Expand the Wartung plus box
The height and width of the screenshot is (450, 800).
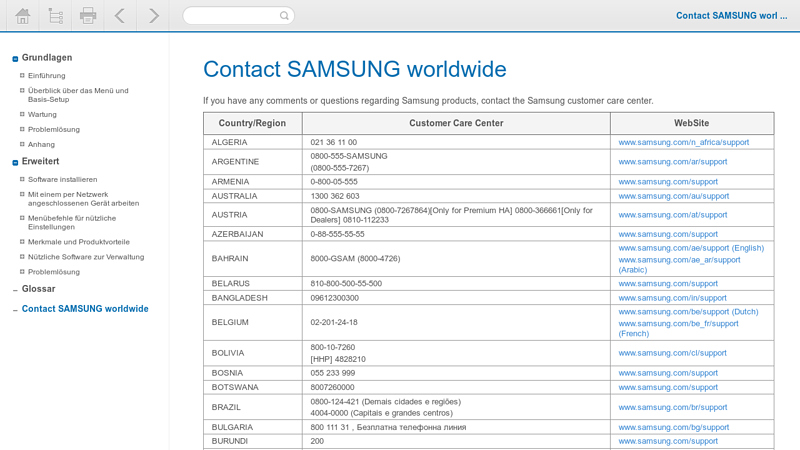22,114
